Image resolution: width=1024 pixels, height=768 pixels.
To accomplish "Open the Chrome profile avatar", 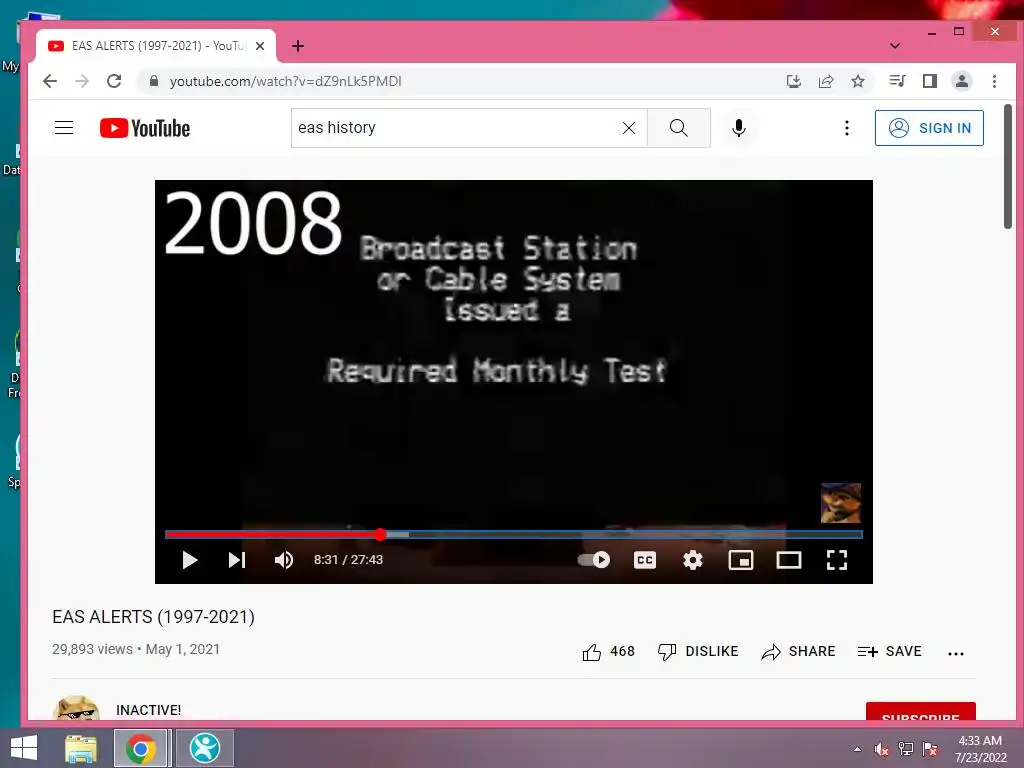I will [961, 81].
